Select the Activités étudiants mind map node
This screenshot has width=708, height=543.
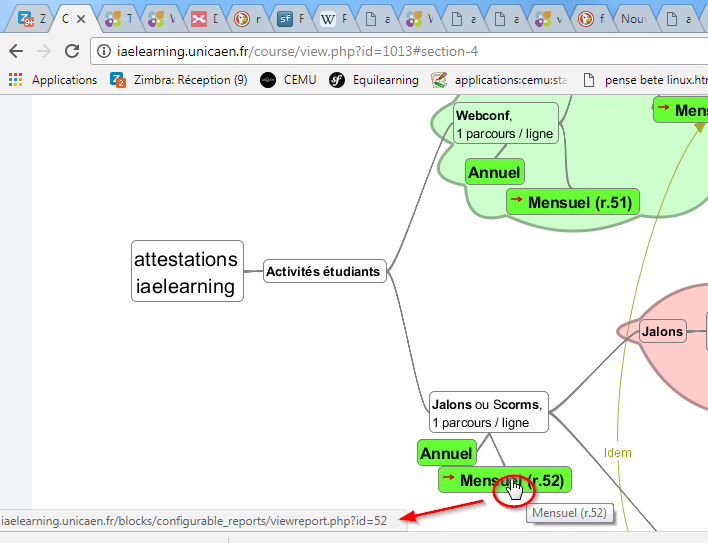coord(325,271)
